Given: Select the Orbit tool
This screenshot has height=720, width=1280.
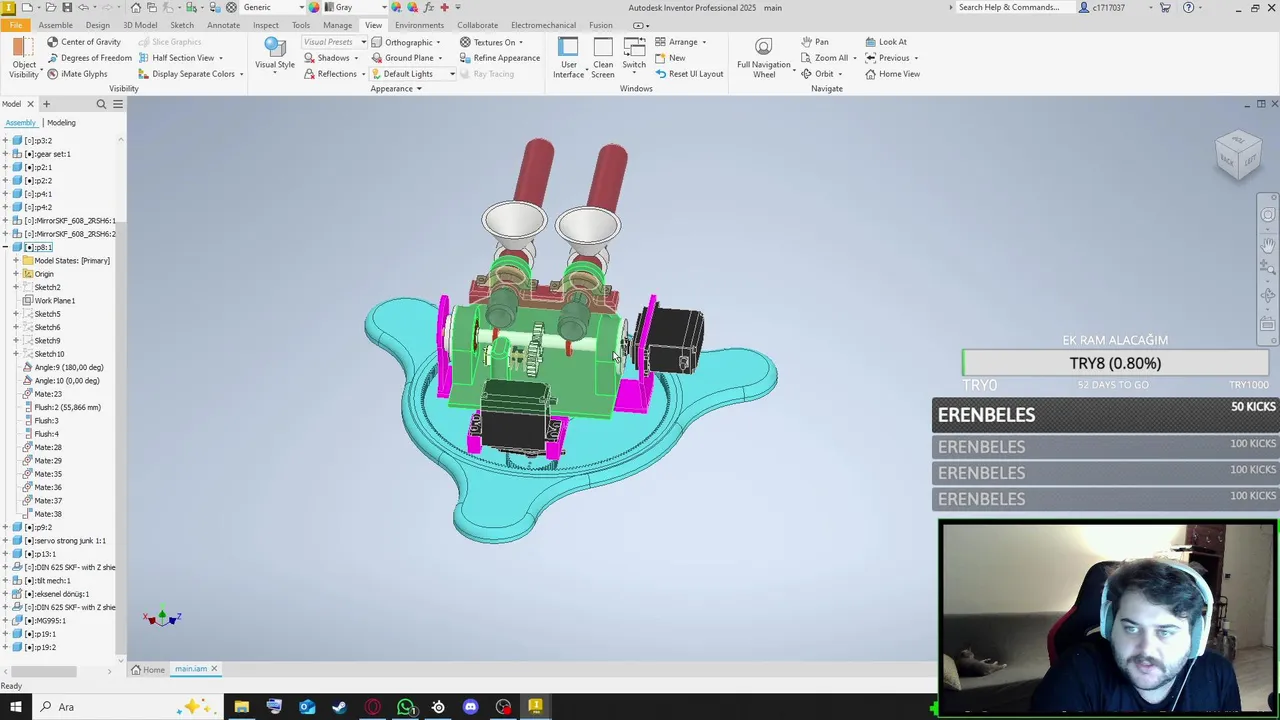Looking at the screenshot, I should [x=817, y=74].
